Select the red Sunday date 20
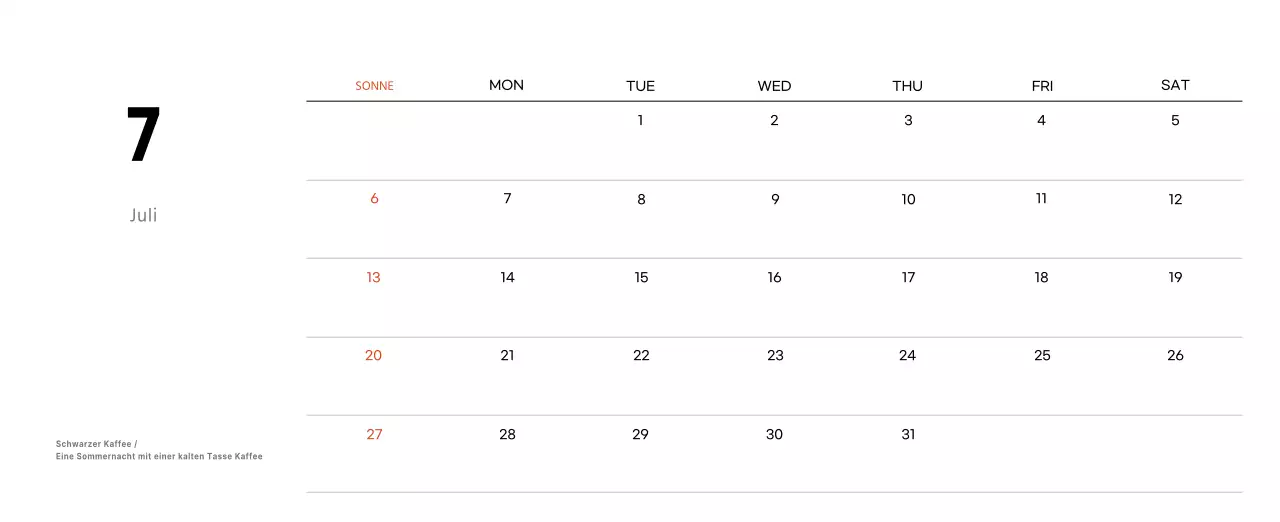 [373, 355]
